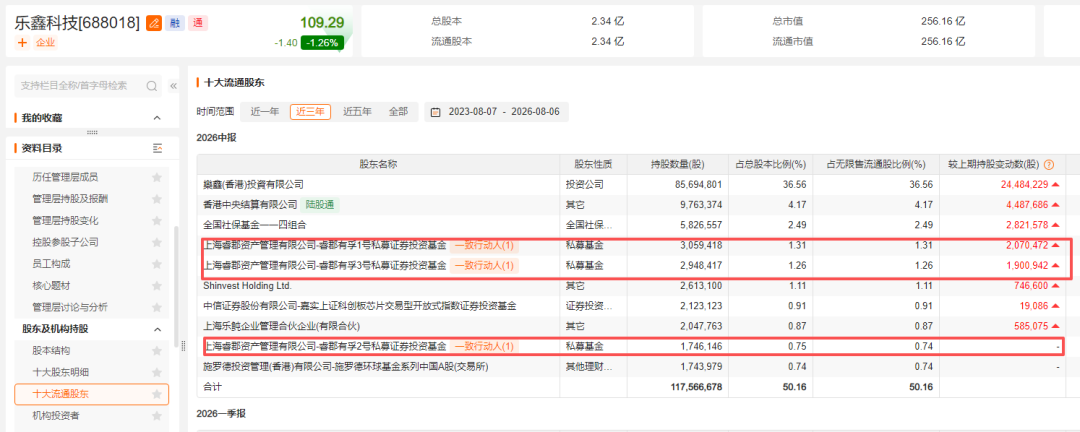Collapse the 股东及机构持股 group
Viewport: 1080px width, 432px height.
(157, 329)
